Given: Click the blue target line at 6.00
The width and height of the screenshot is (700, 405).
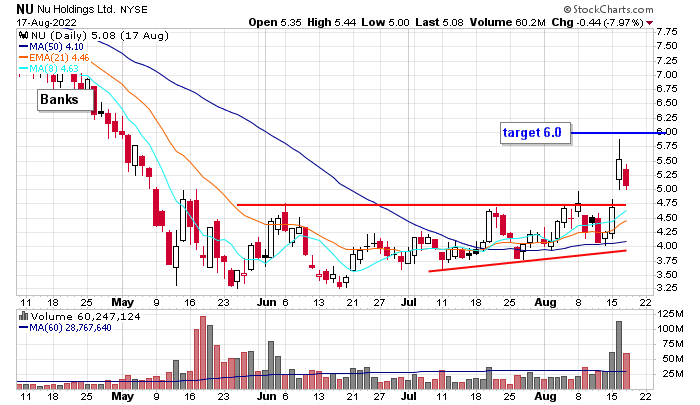Looking at the screenshot, I should pyautogui.click(x=618, y=133).
